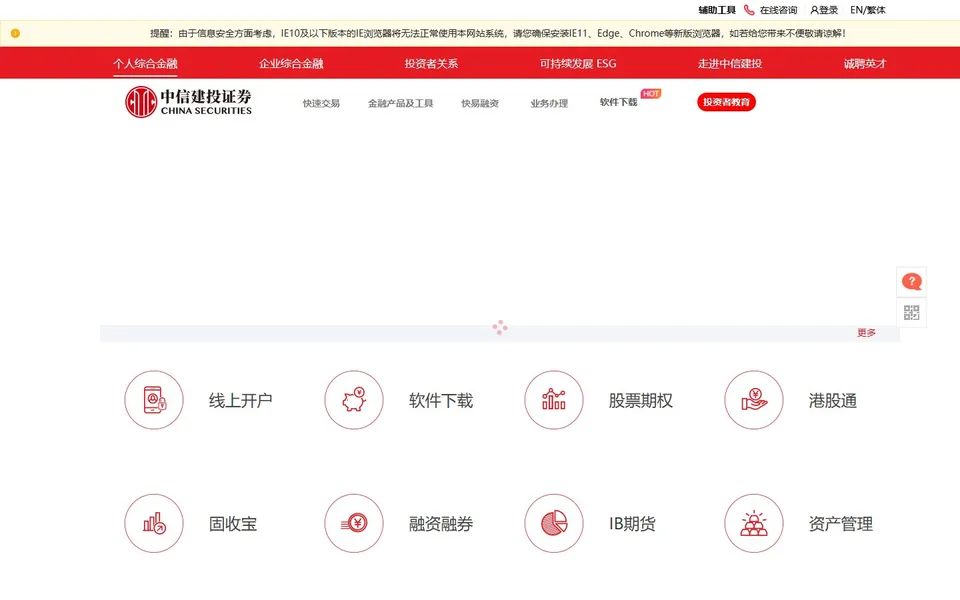Click the pie chart IB期货 icon
Image resolution: width=960 pixels, height=600 pixels.
553,523
